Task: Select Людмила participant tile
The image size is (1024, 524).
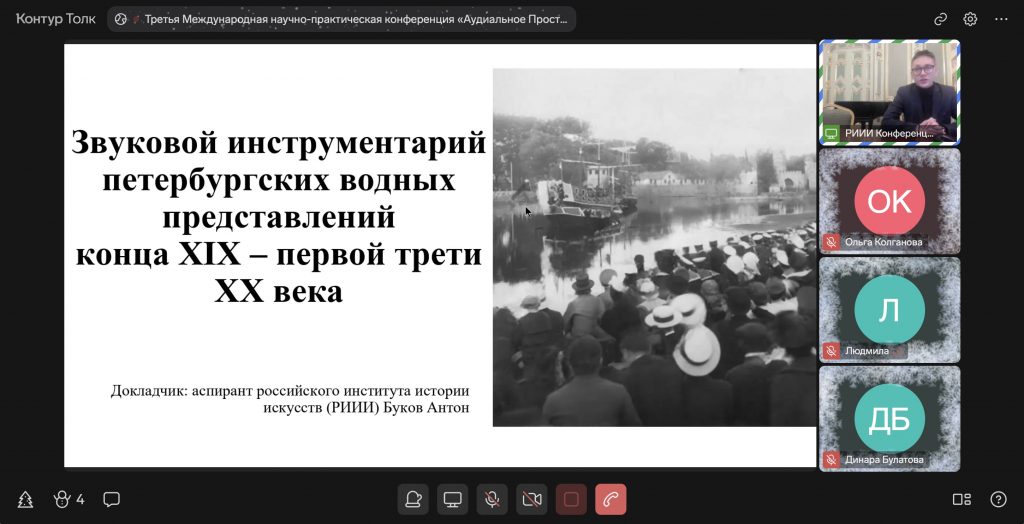Action: (x=889, y=309)
